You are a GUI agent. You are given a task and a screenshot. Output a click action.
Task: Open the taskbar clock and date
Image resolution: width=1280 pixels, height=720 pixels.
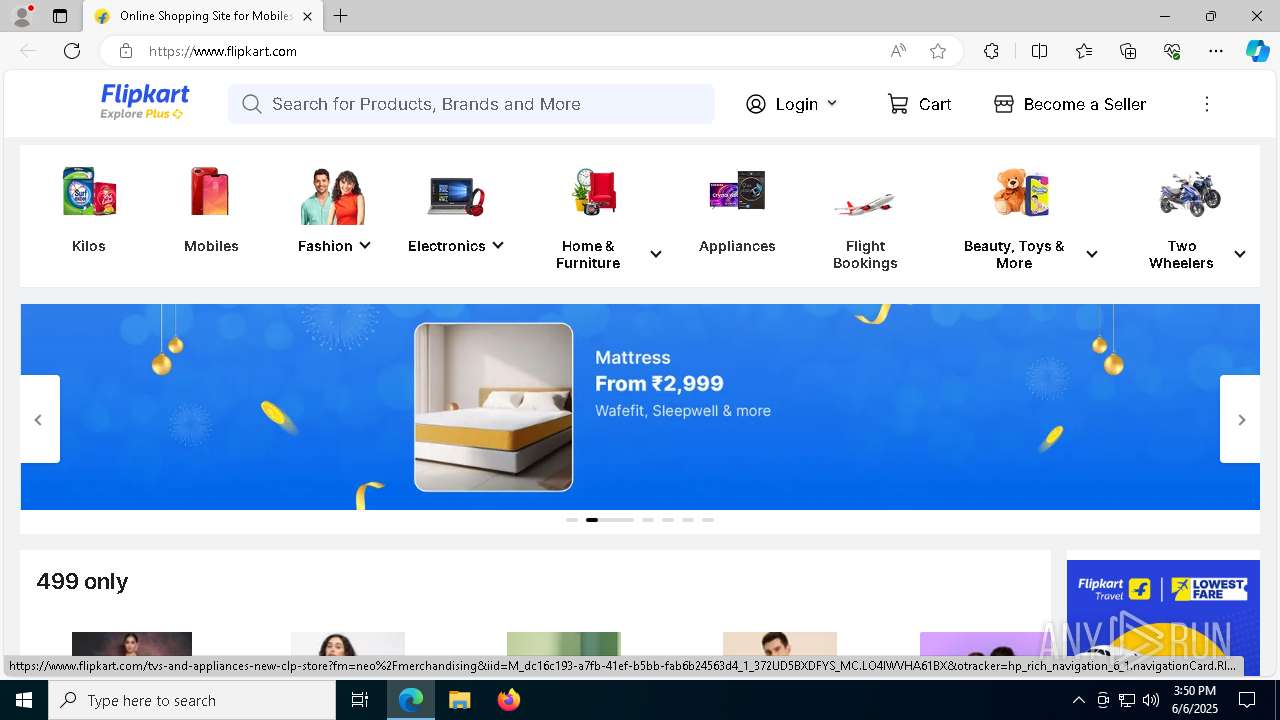pos(1194,700)
